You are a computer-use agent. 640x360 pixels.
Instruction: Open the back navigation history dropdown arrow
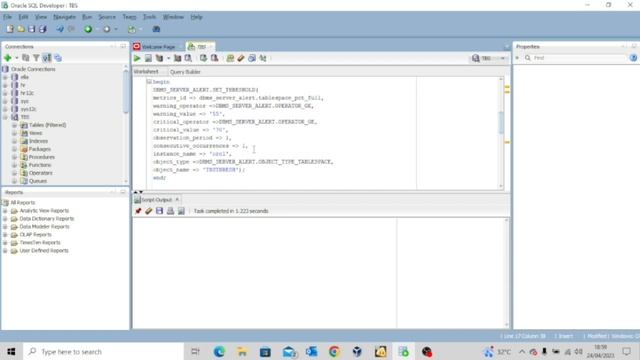(x=97, y=29)
